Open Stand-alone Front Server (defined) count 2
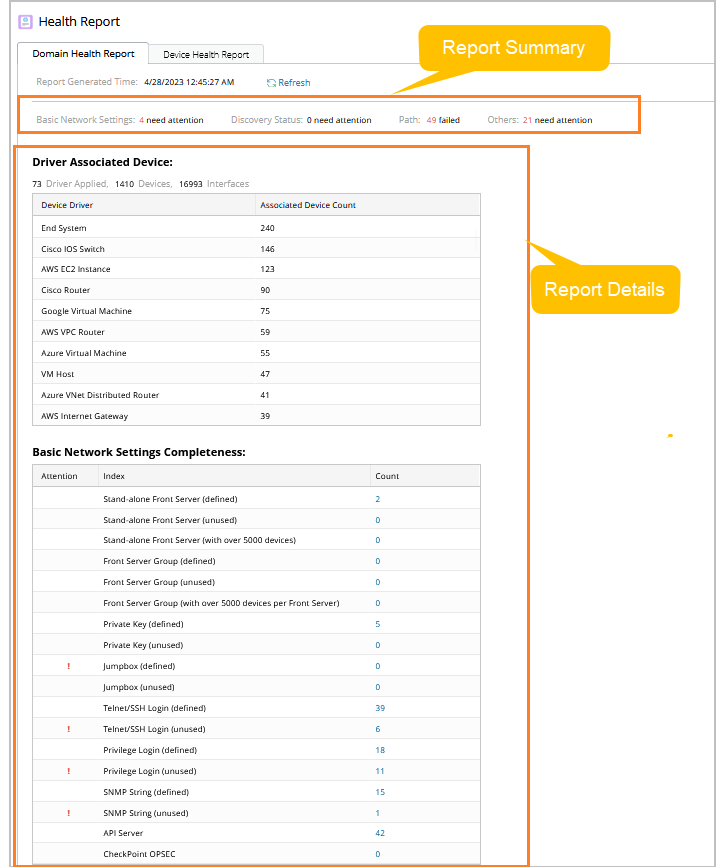Screen dimensions: 716x867 (377, 498)
